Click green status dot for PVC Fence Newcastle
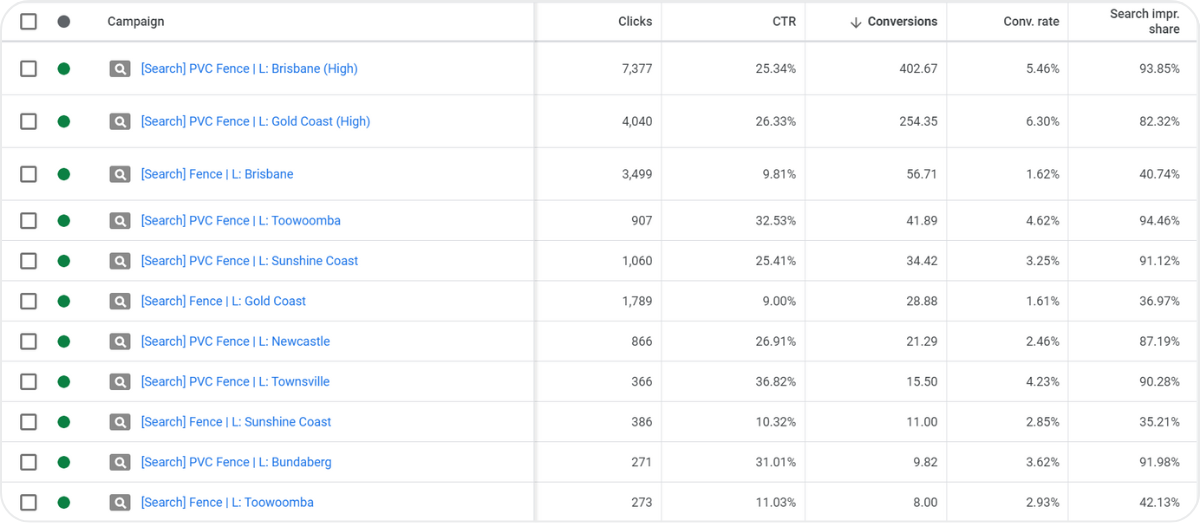The image size is (1200, 523). pos(64,341)
